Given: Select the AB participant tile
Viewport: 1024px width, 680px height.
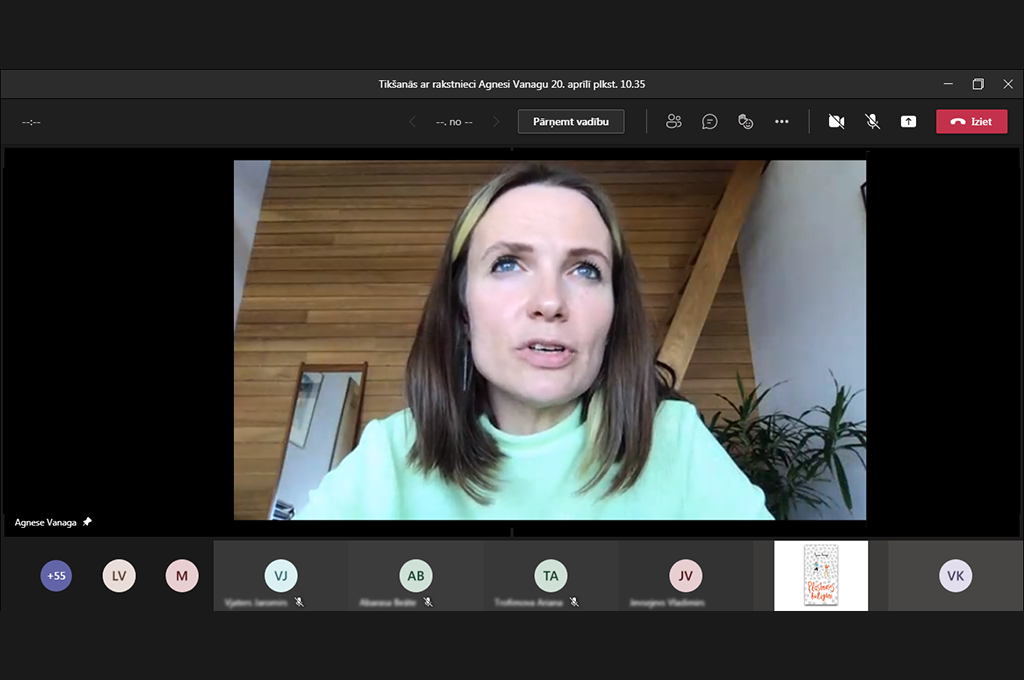Looking at the screenshot, I should [415, 575].
